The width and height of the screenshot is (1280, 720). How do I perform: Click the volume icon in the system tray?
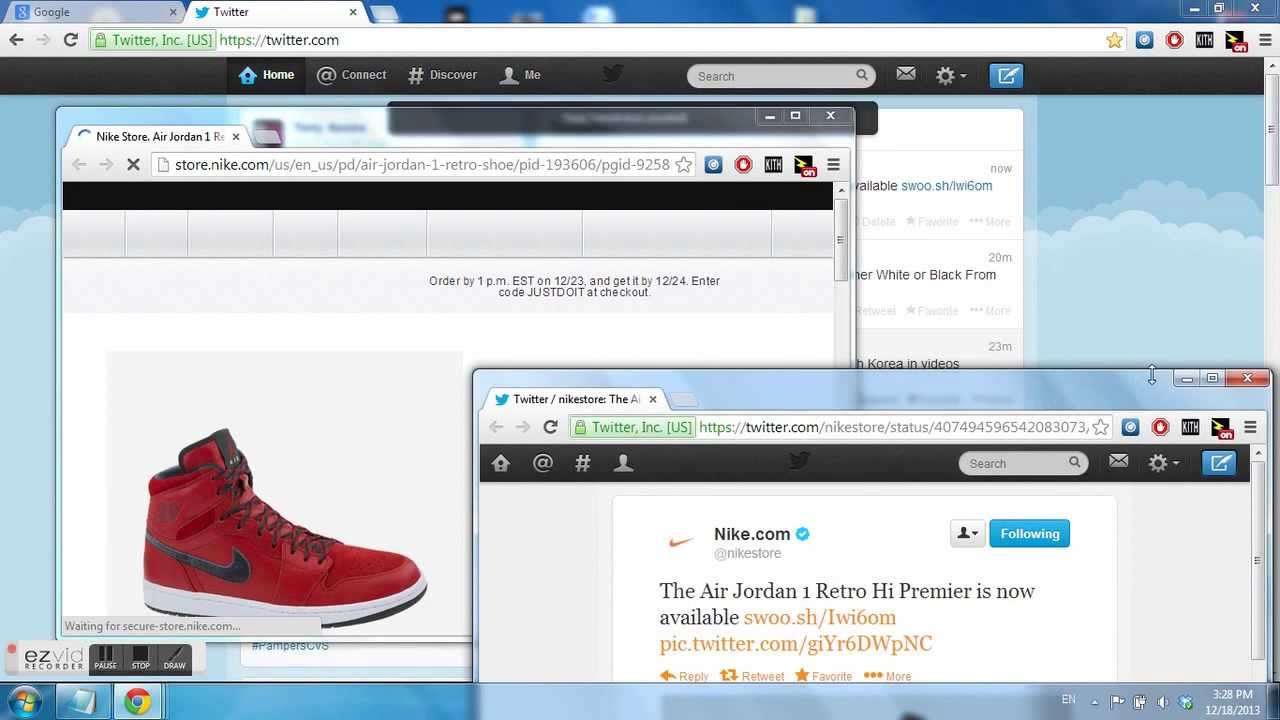pos(1162,701)
